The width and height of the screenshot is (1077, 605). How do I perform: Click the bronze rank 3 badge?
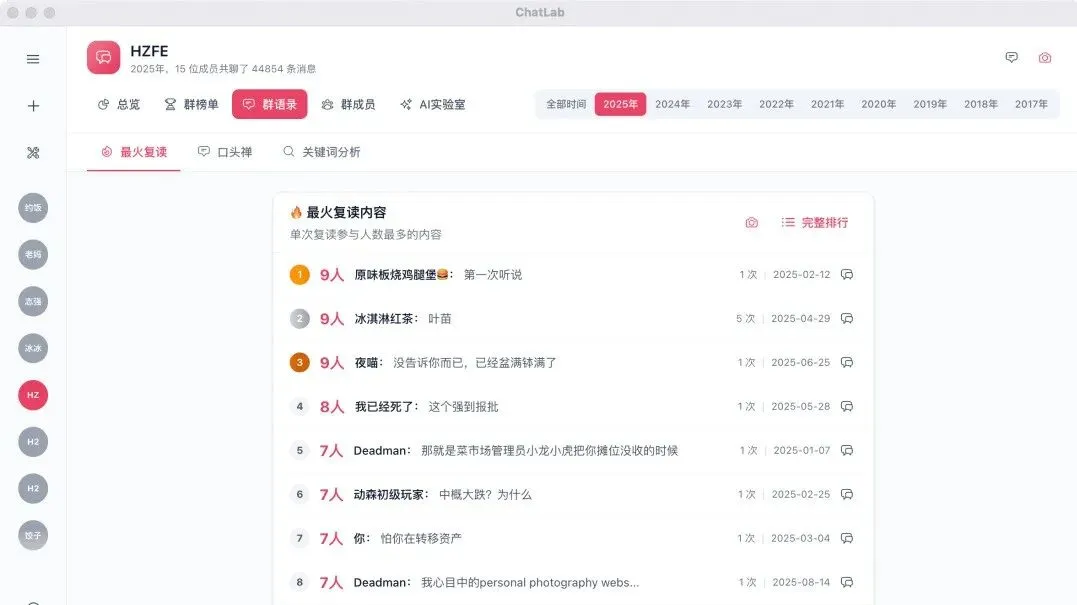point(299,363)
